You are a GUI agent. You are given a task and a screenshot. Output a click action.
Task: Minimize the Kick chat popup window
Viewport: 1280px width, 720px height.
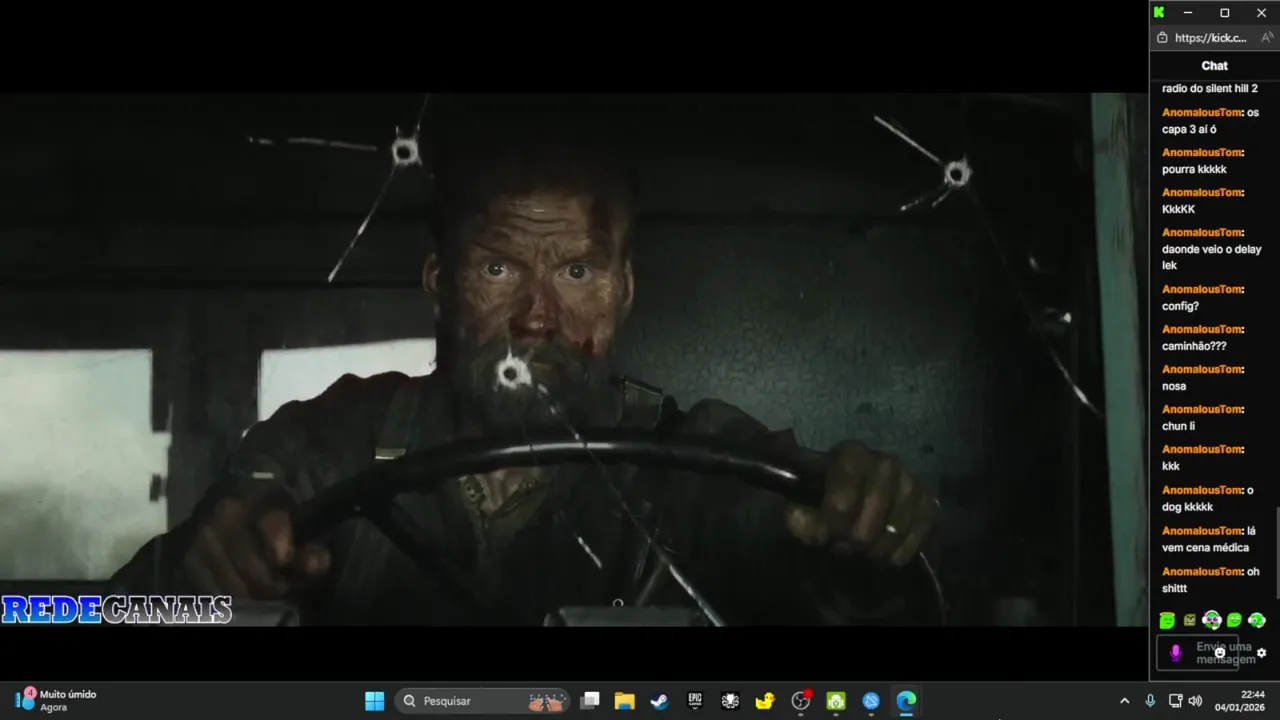coord(1188,13)
